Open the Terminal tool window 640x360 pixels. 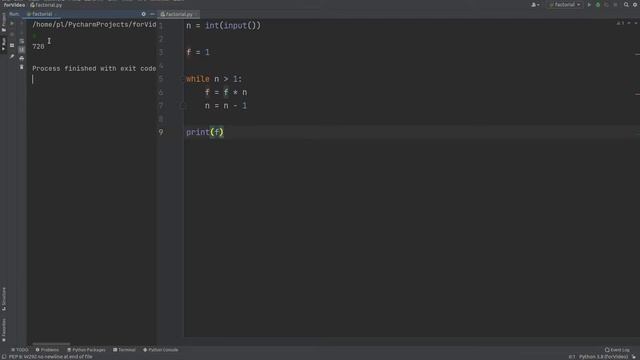tap(124, 350)
